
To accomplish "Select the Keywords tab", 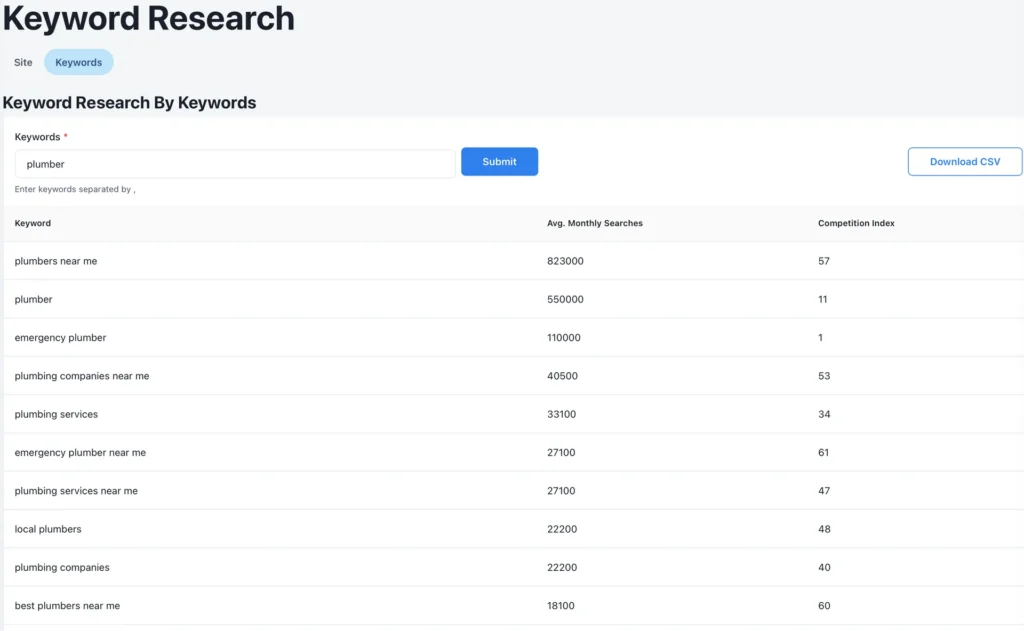I will coord(78,62).
